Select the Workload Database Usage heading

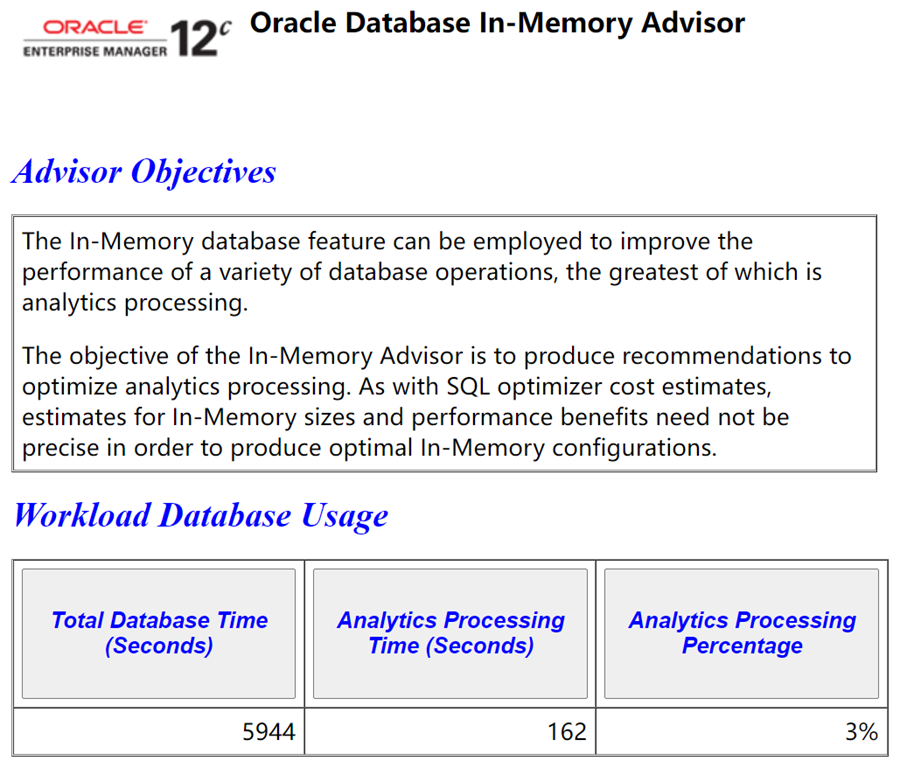pyautogui.click(x=201, y=516)
